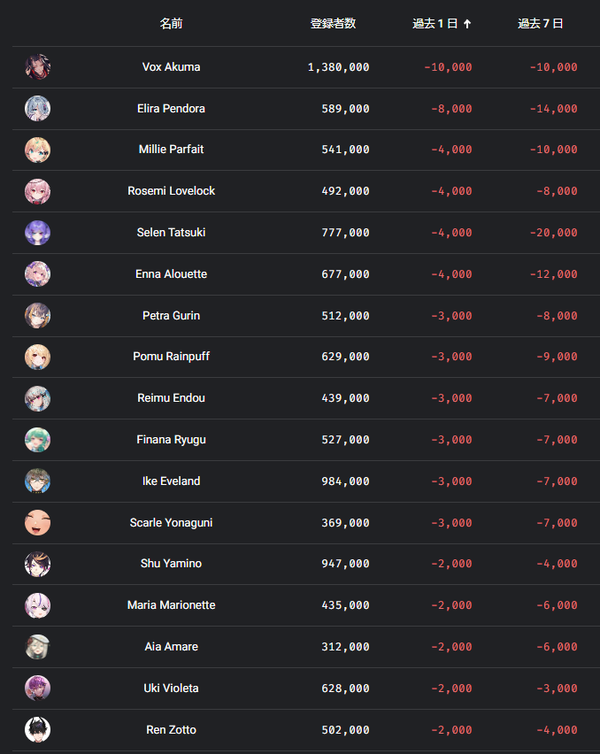
Task: Select Selen Tatsuki's purple avatar
Action: tap(38, 233)
